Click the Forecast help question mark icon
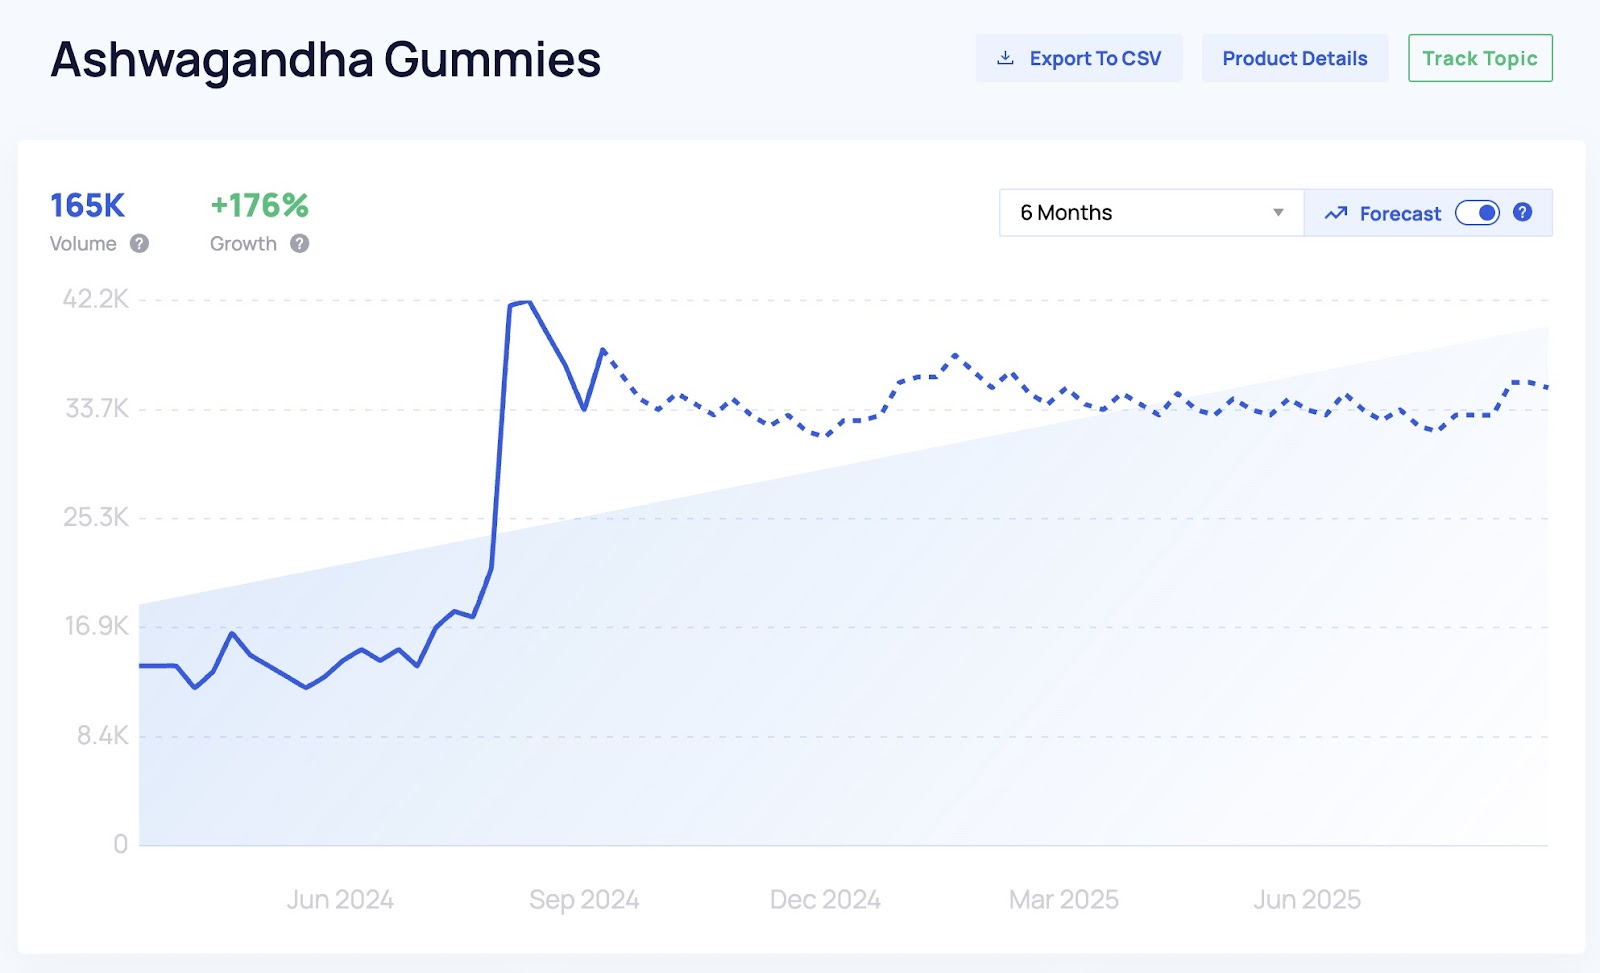Image resolution: width=1600 pixels, height=973 pixels. click(1522, 212)
